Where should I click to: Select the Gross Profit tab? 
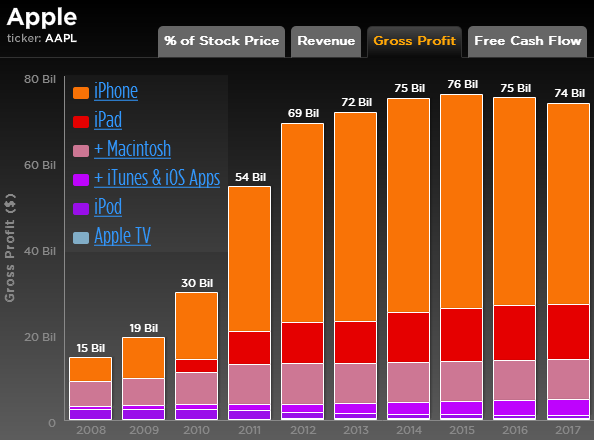414,42
